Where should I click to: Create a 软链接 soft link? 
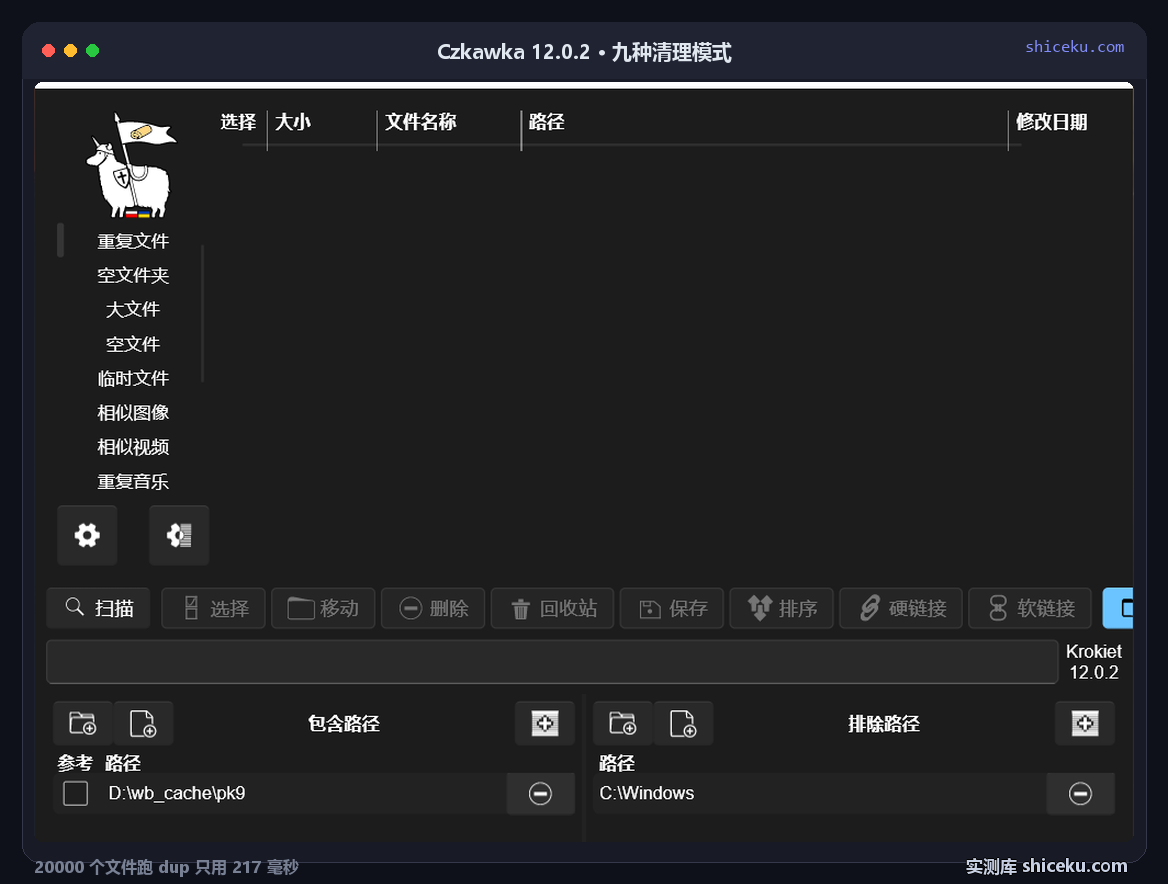pos(1030,608)
